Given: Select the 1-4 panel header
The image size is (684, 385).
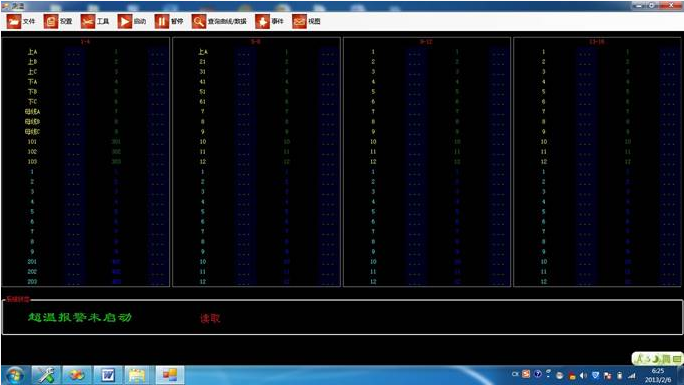Looking at the screenshot, I should pos(85,41).
